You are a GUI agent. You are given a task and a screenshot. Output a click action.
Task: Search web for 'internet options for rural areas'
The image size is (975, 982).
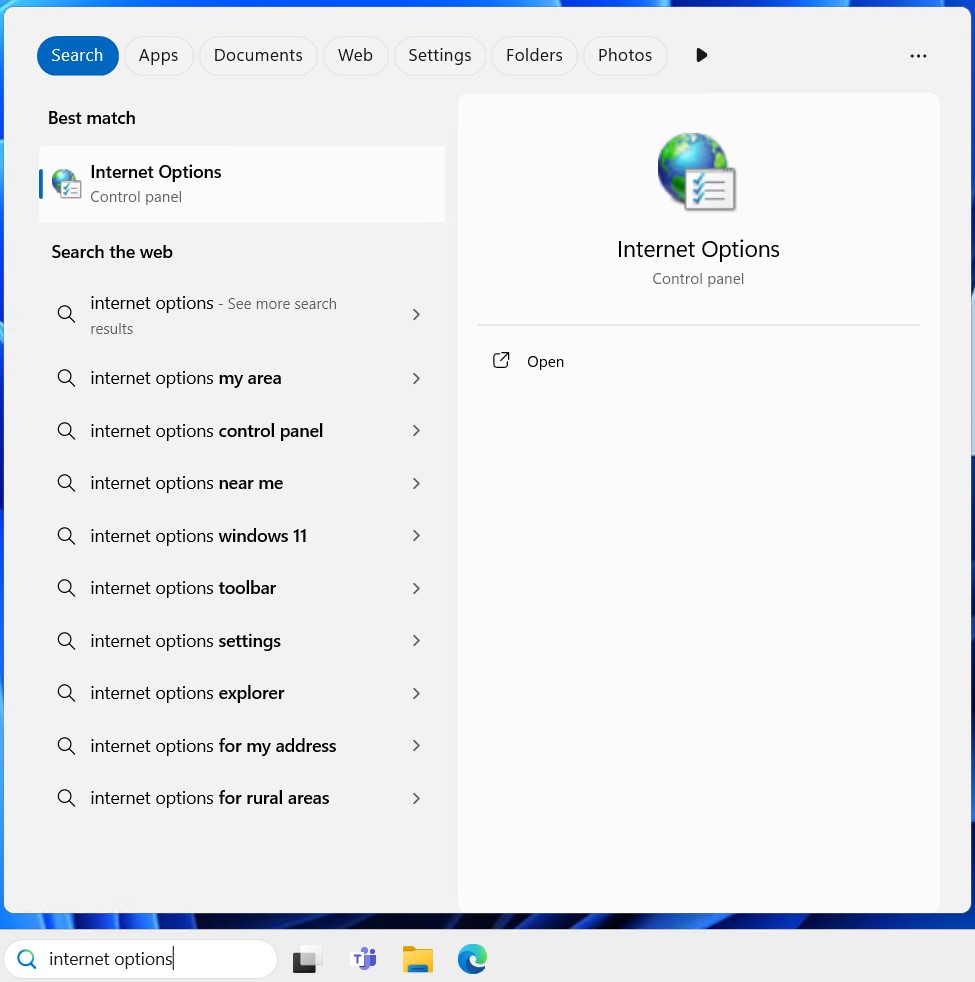click(242, 798)
